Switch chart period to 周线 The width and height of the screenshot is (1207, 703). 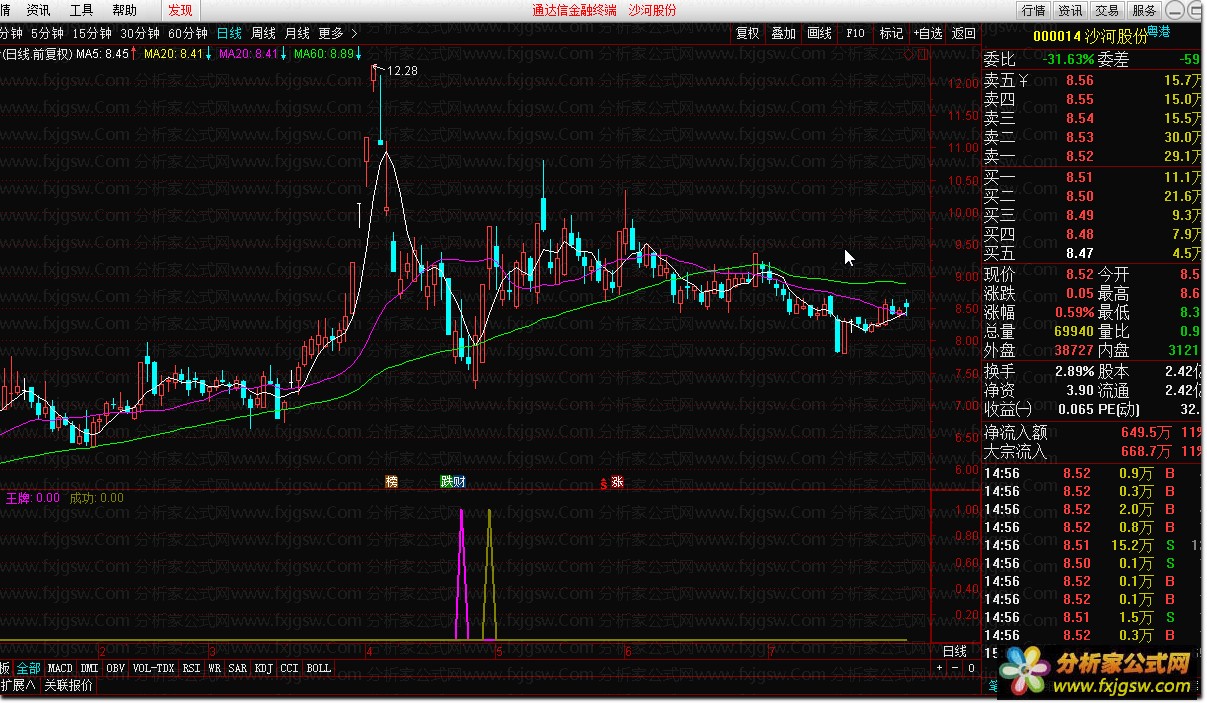263,33
